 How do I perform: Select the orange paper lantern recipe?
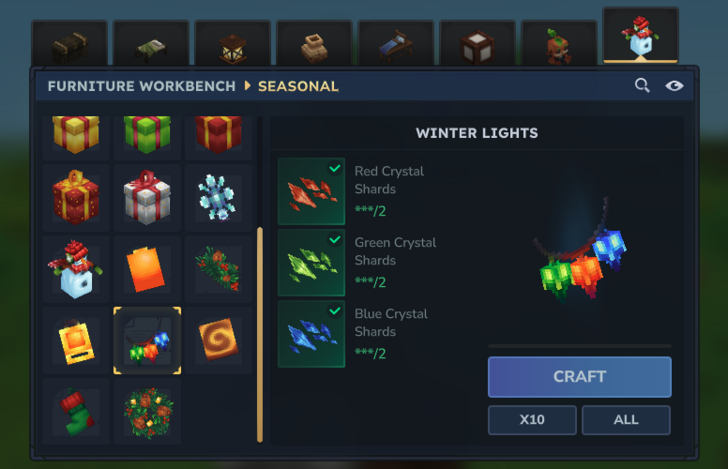tap(147, 269)
